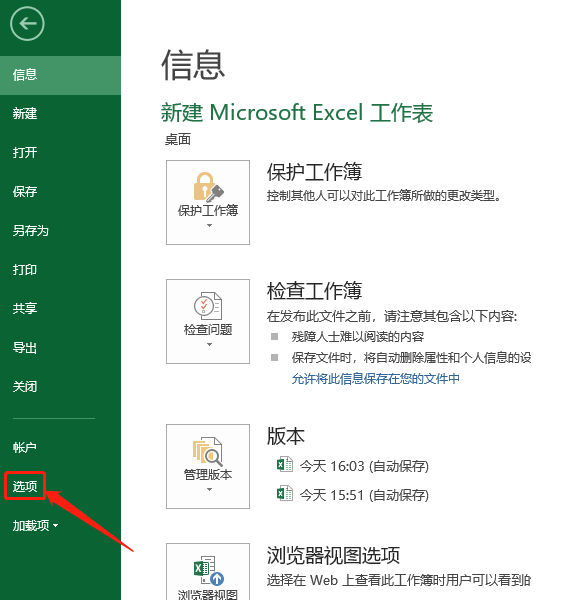This screenshot has height=601, width=569.
Task: Click Excel file icon beside 今天 16:03
Action: click(285, 465)
